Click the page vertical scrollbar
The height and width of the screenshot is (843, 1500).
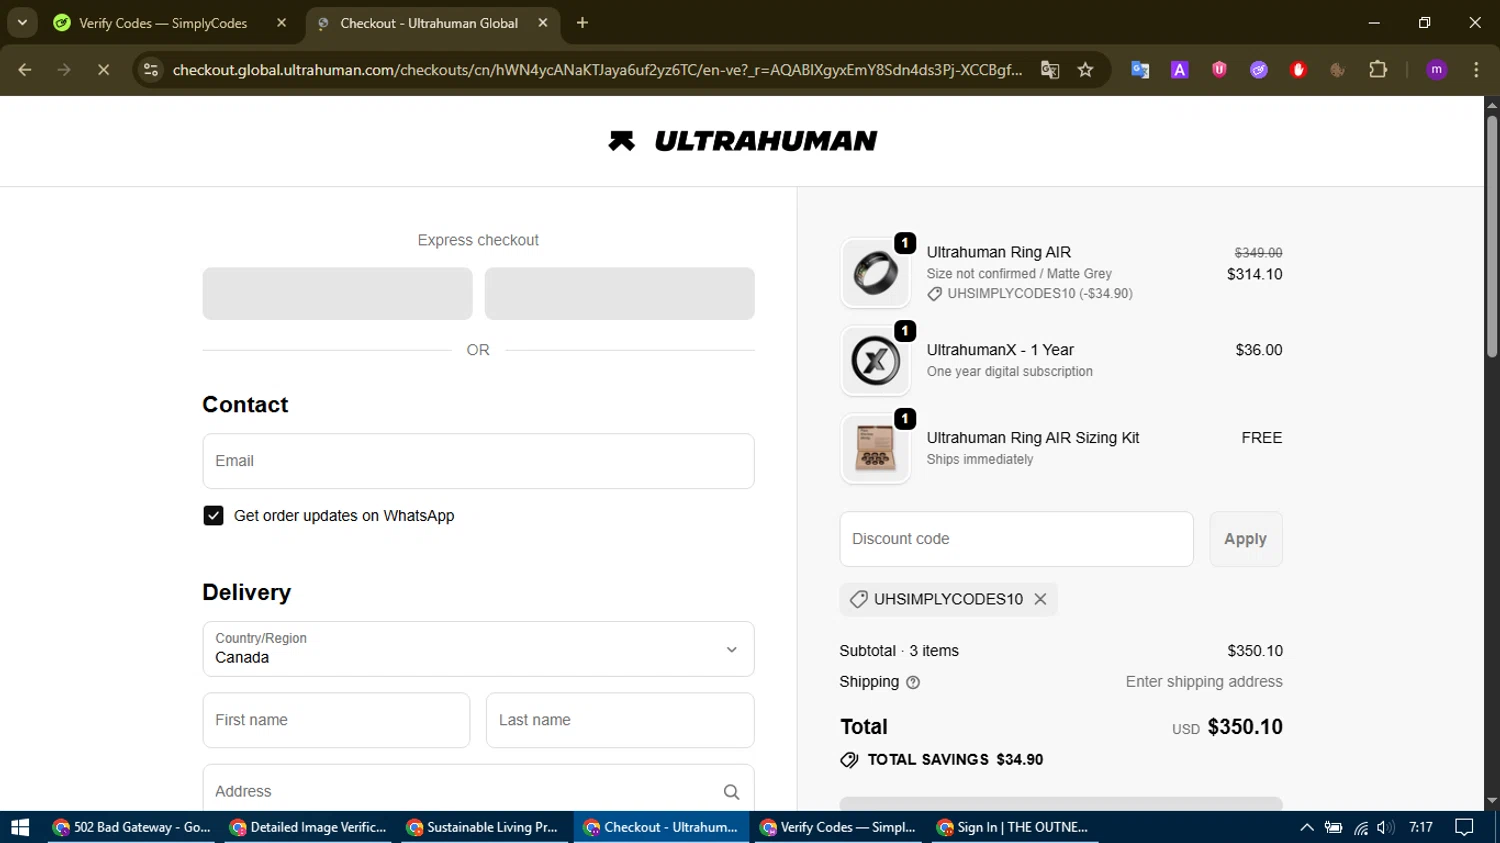pos(1492,235)
